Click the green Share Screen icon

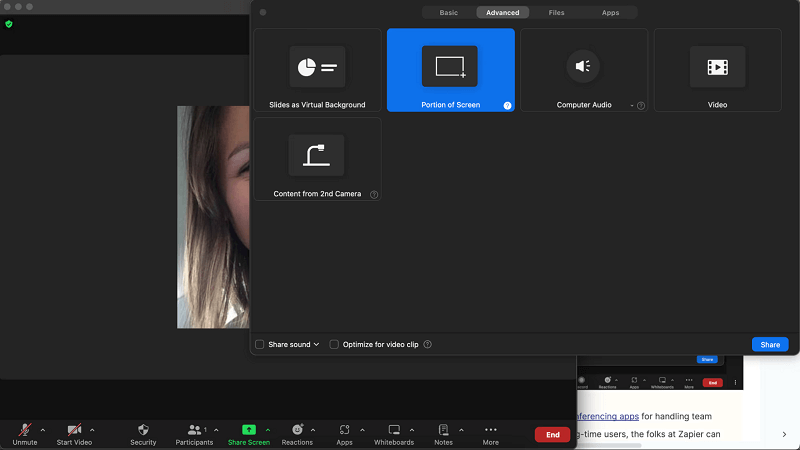(x=248, y=430)
